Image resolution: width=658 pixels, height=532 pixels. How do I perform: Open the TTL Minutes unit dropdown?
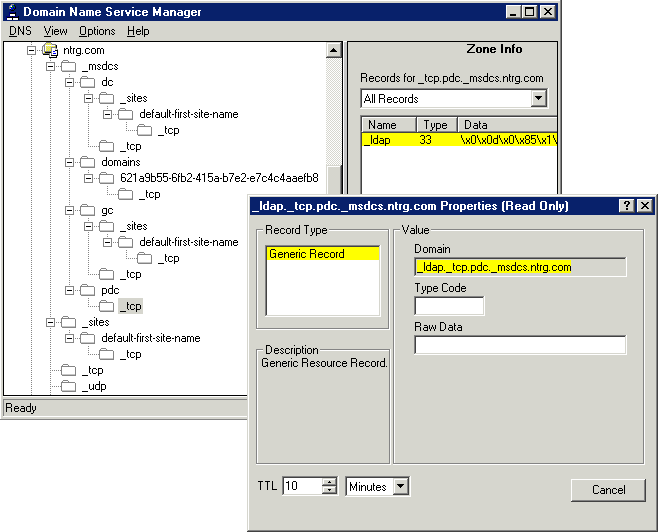[x=400, y=486]
